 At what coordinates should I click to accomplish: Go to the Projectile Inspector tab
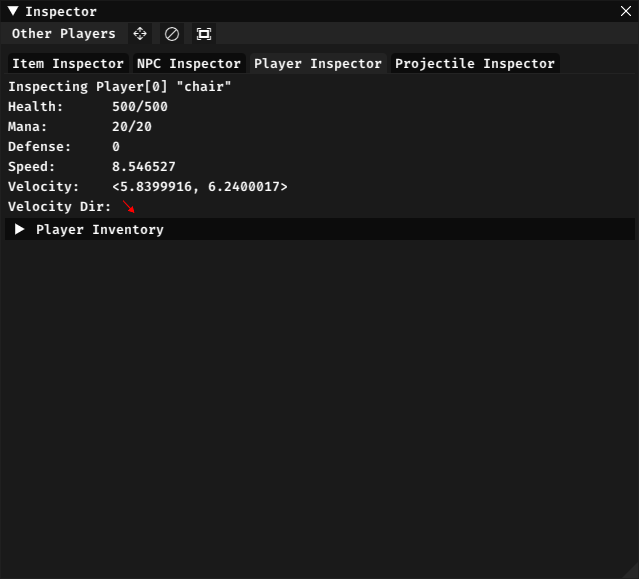tap(475, 63)
